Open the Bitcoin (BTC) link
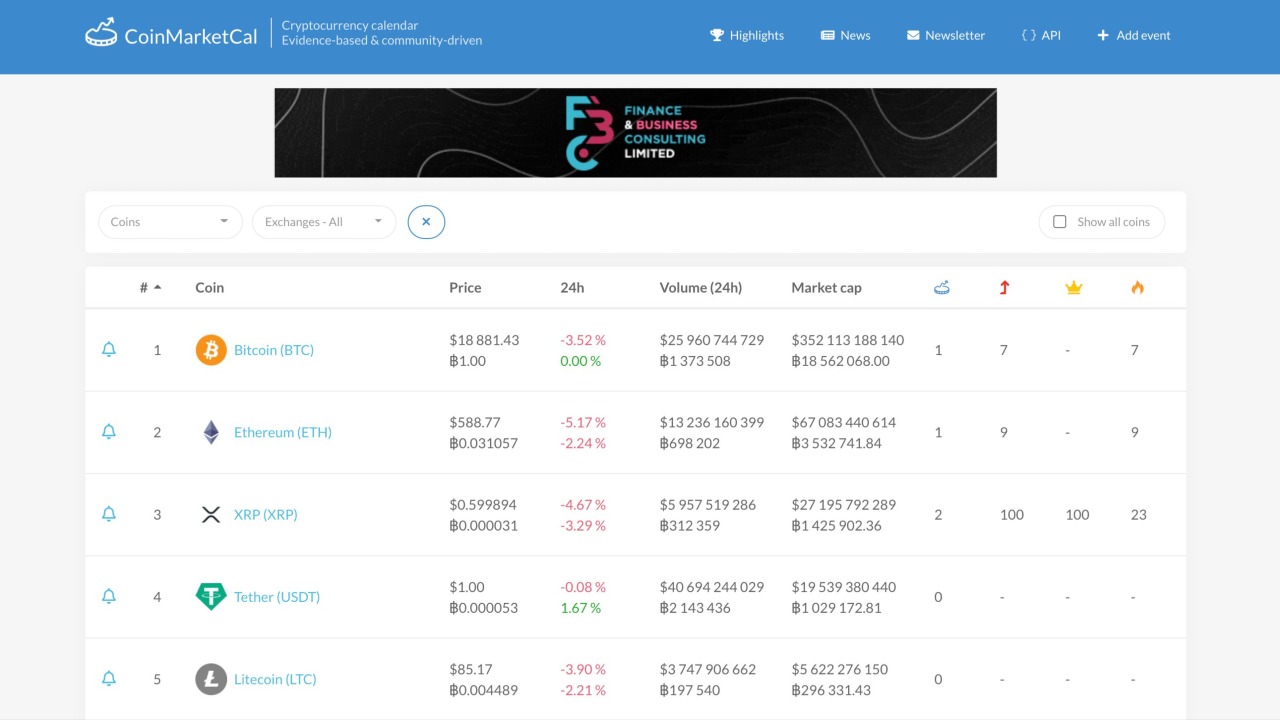The image size is (1280, 720). coord(274,350)
